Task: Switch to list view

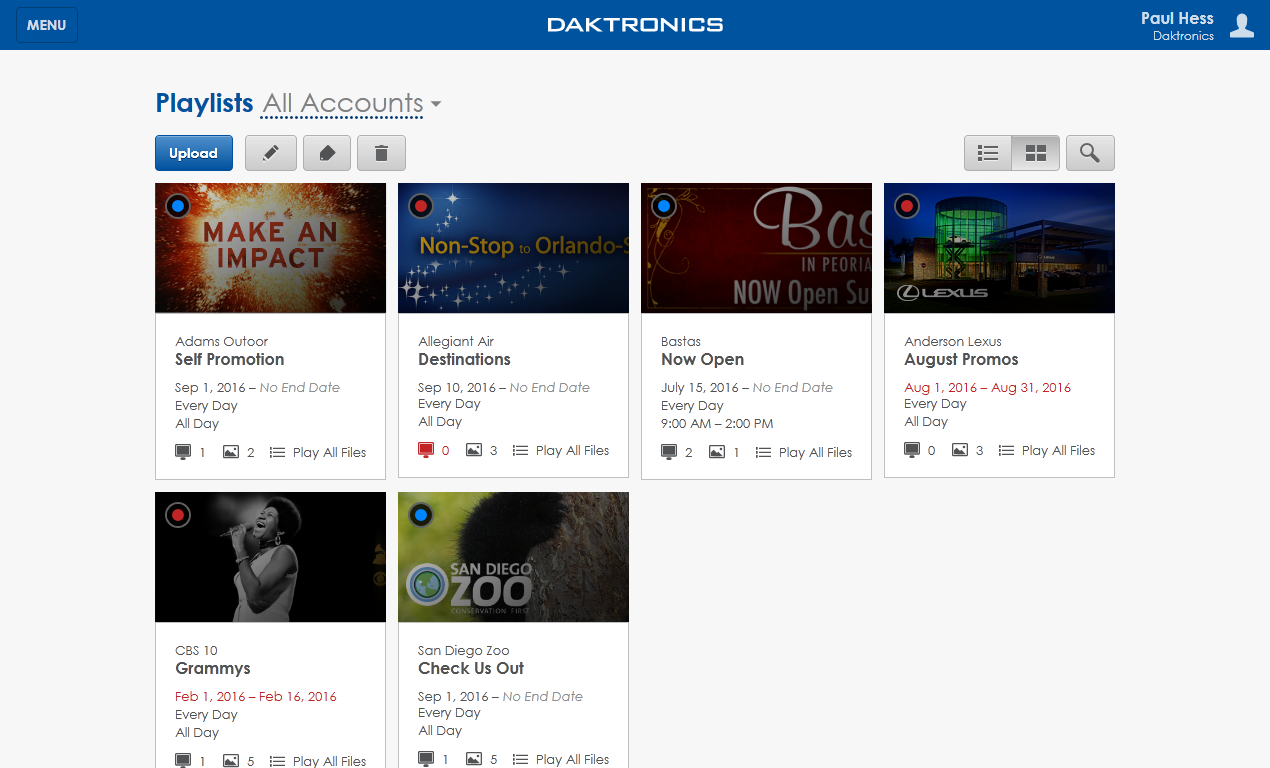Action: [988, 153]
